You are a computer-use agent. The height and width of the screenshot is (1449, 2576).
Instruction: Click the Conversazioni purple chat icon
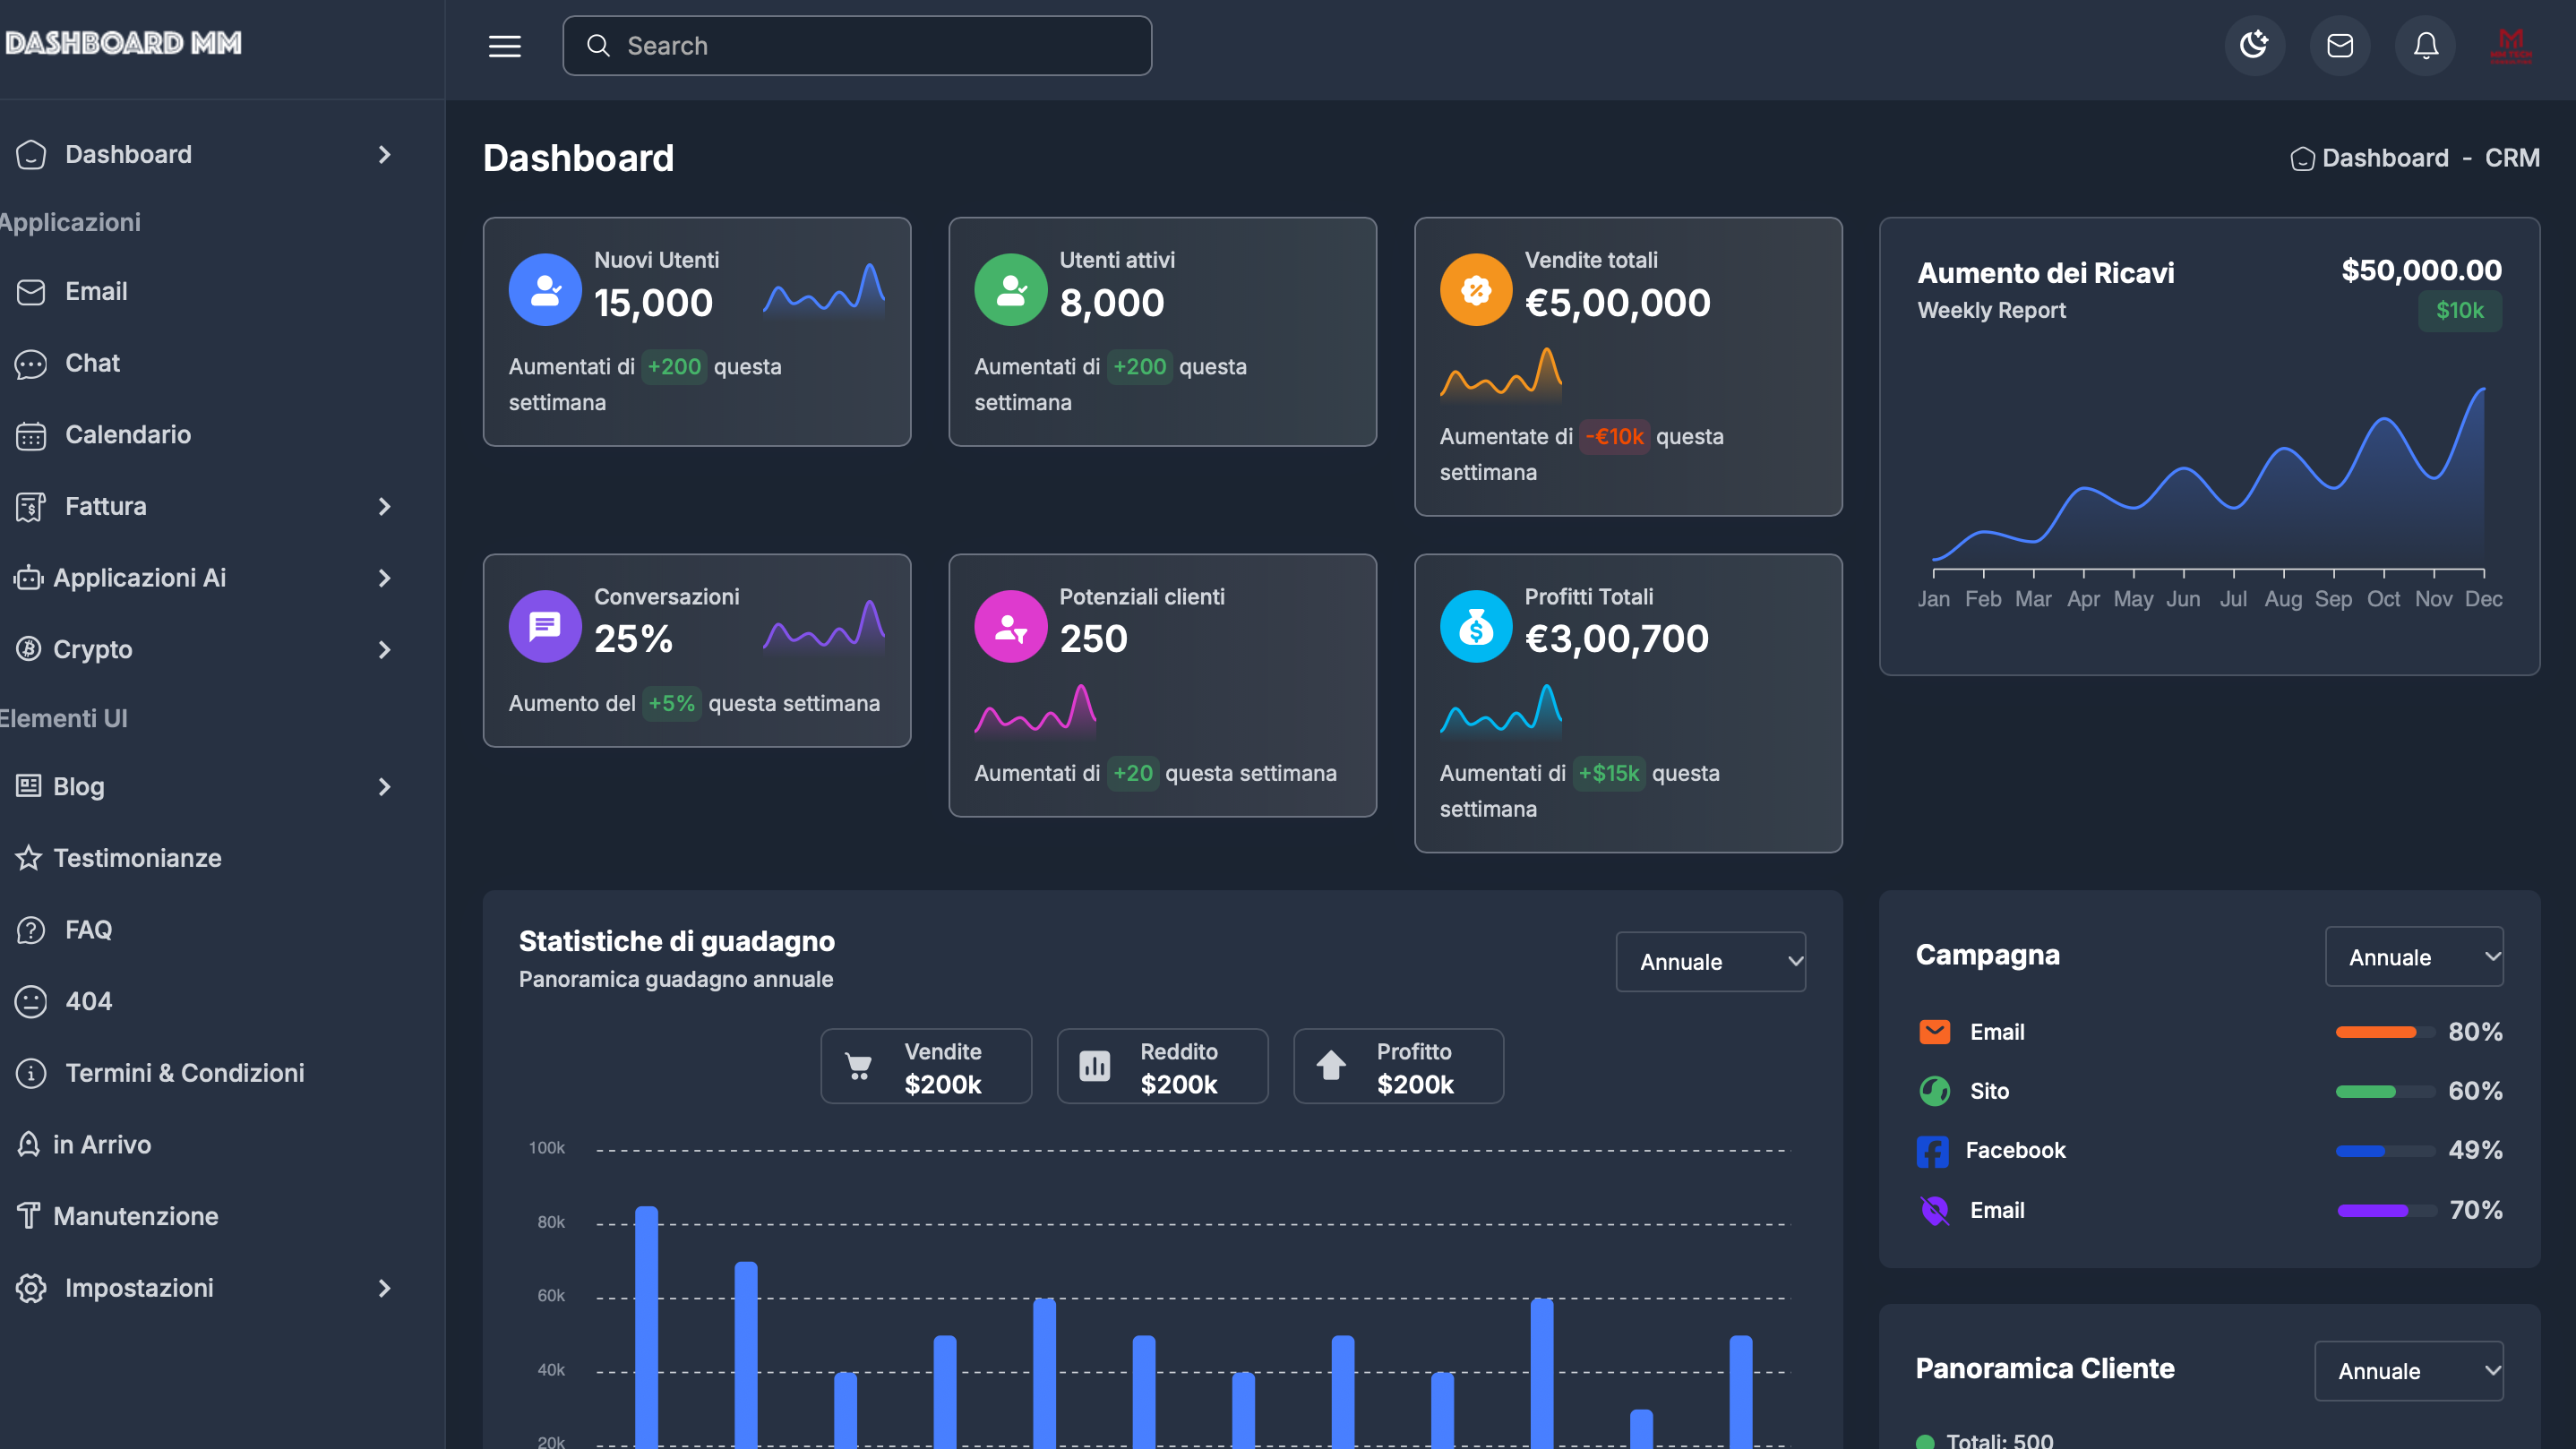[545, 627]
